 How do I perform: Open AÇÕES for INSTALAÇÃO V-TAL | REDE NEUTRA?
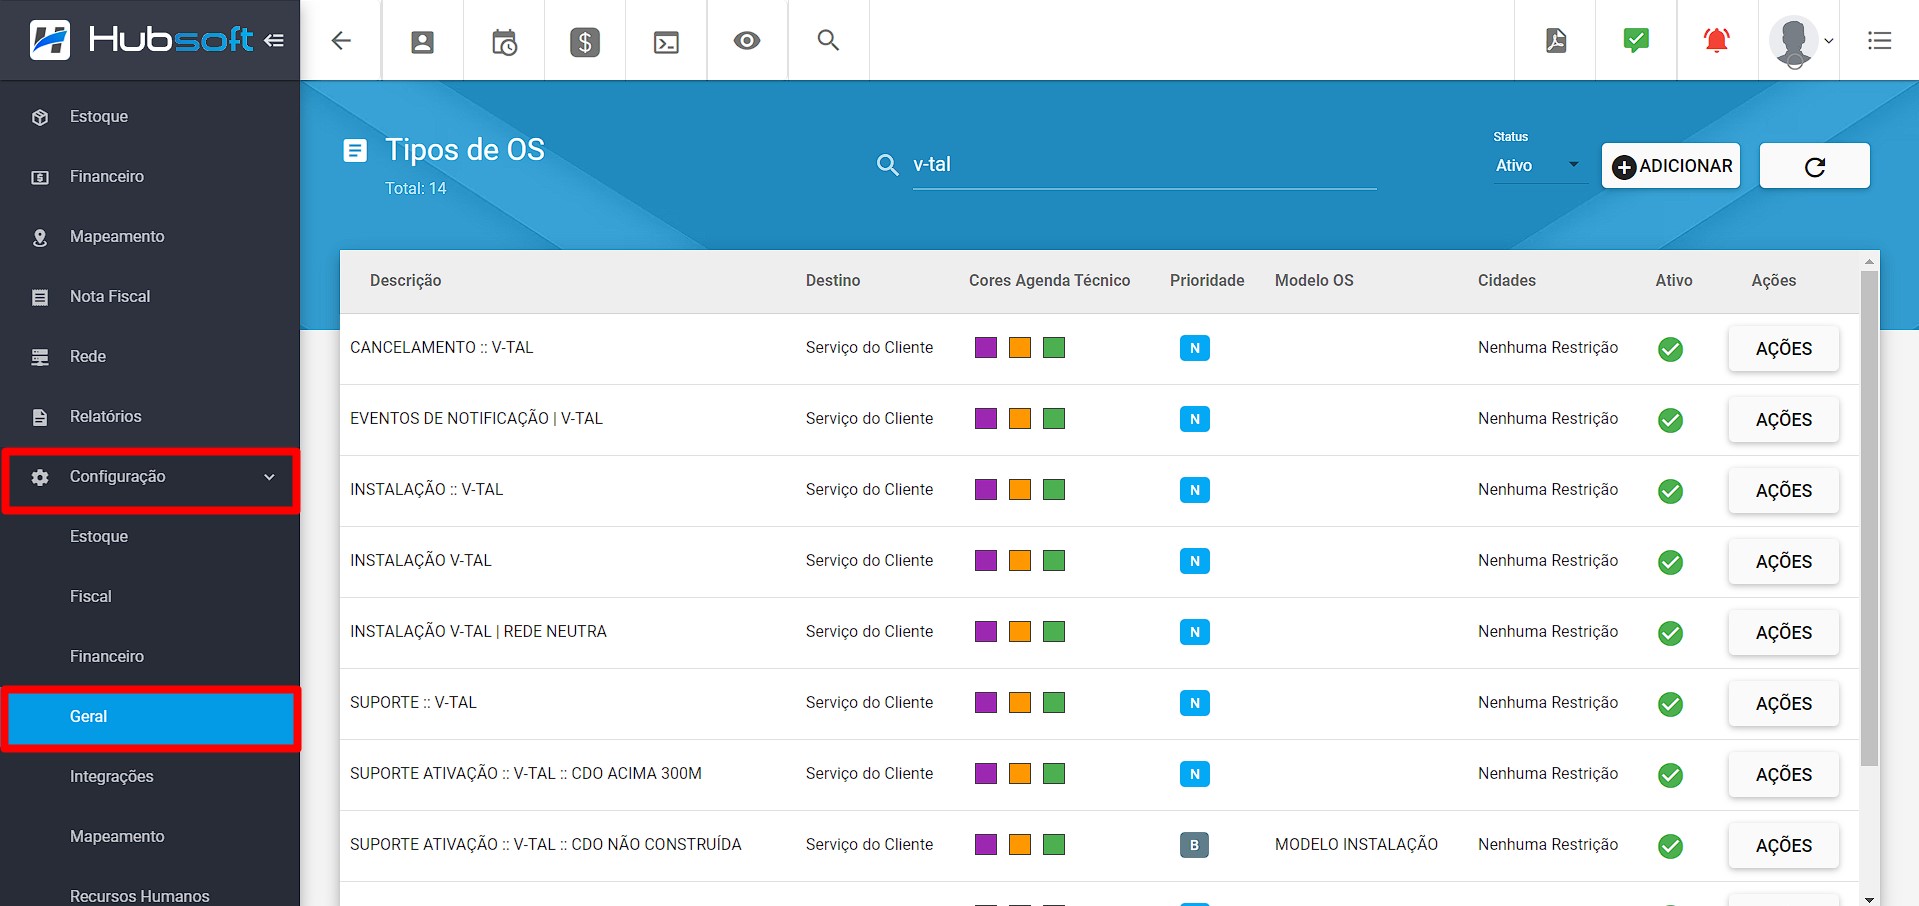[x=1783, y=633]
